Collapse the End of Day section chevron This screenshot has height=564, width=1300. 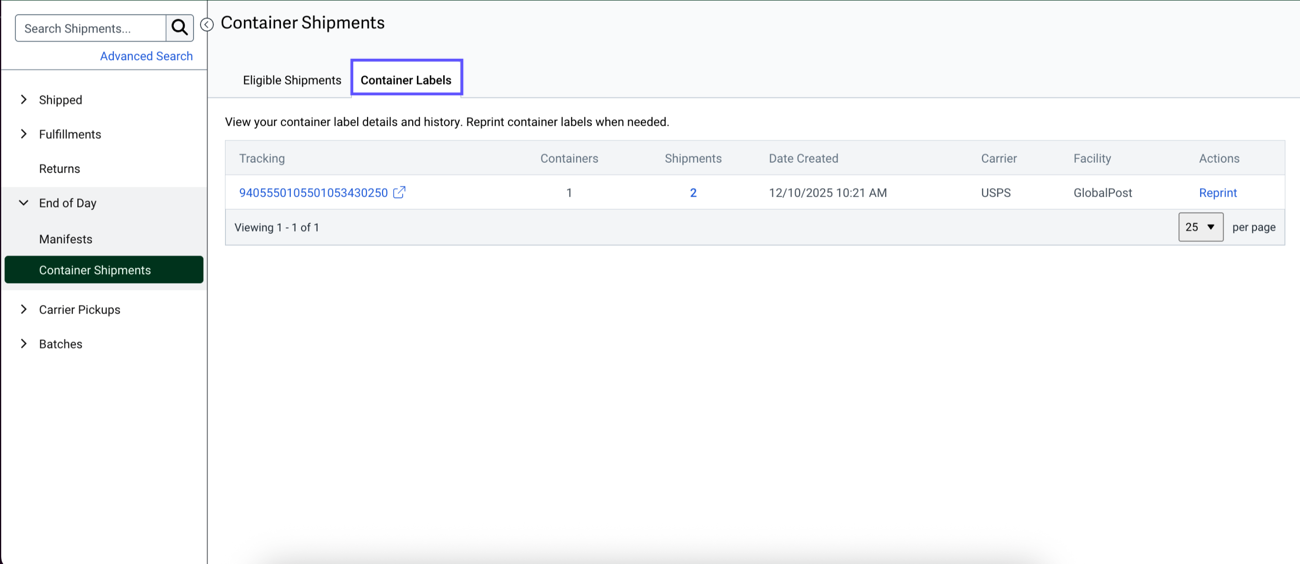pos(24,203)
